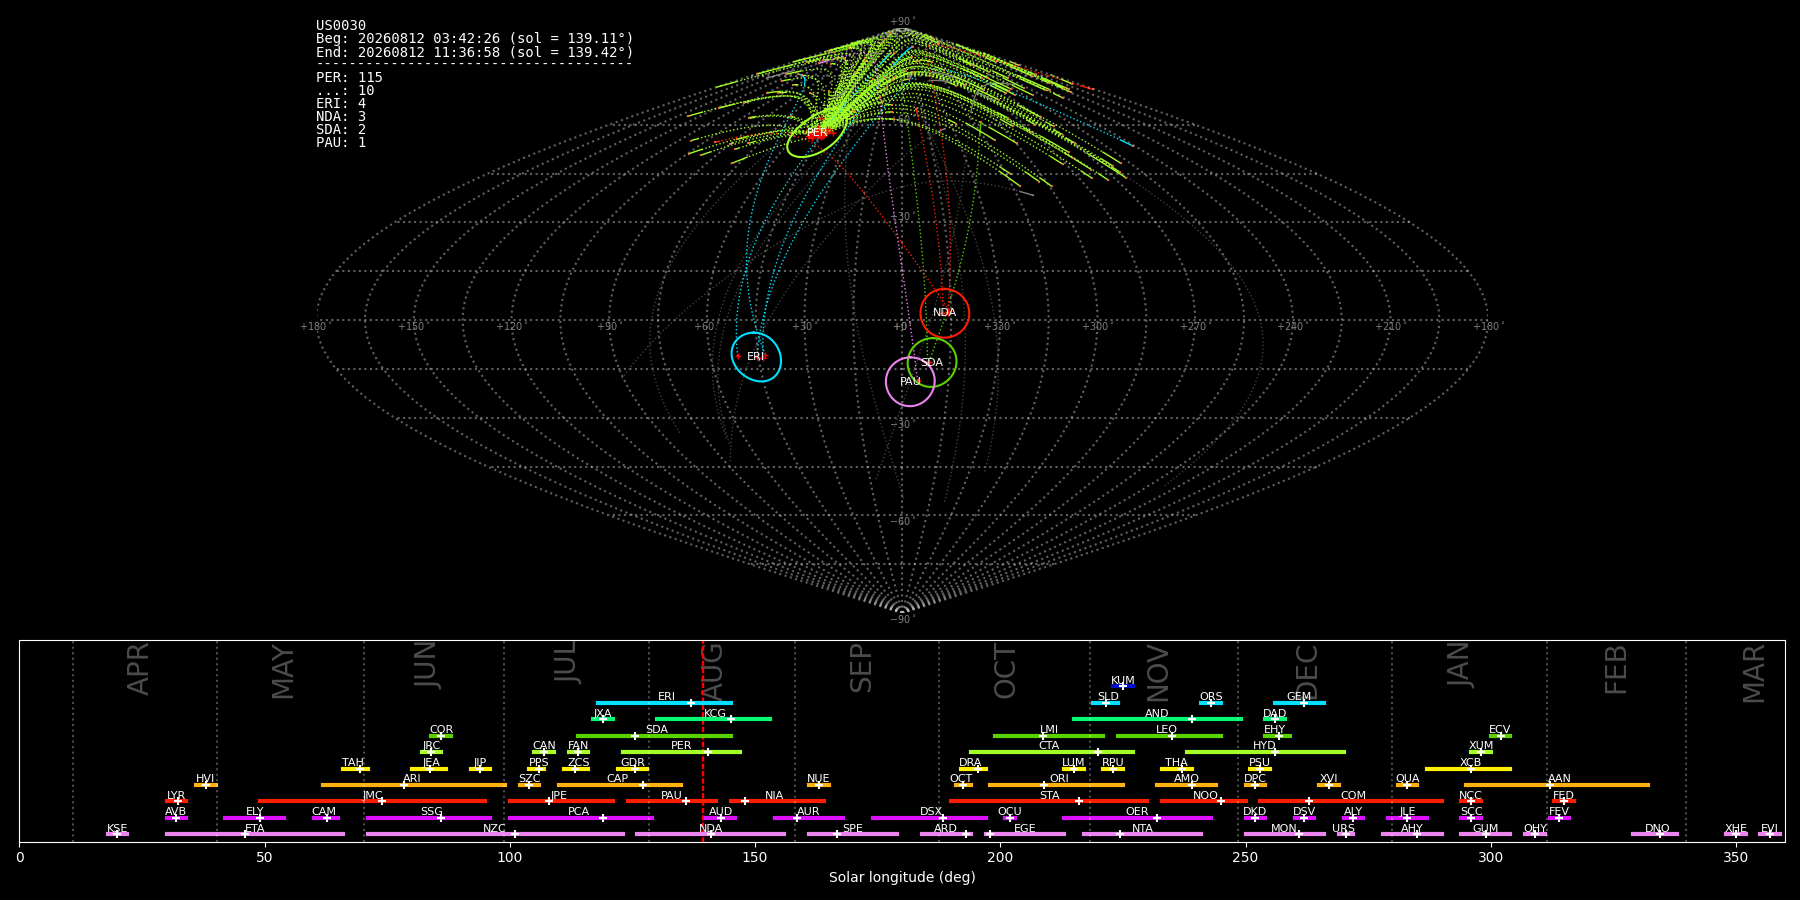
Task: Click the green SDA radiant circle
Action: coord(932,362)
